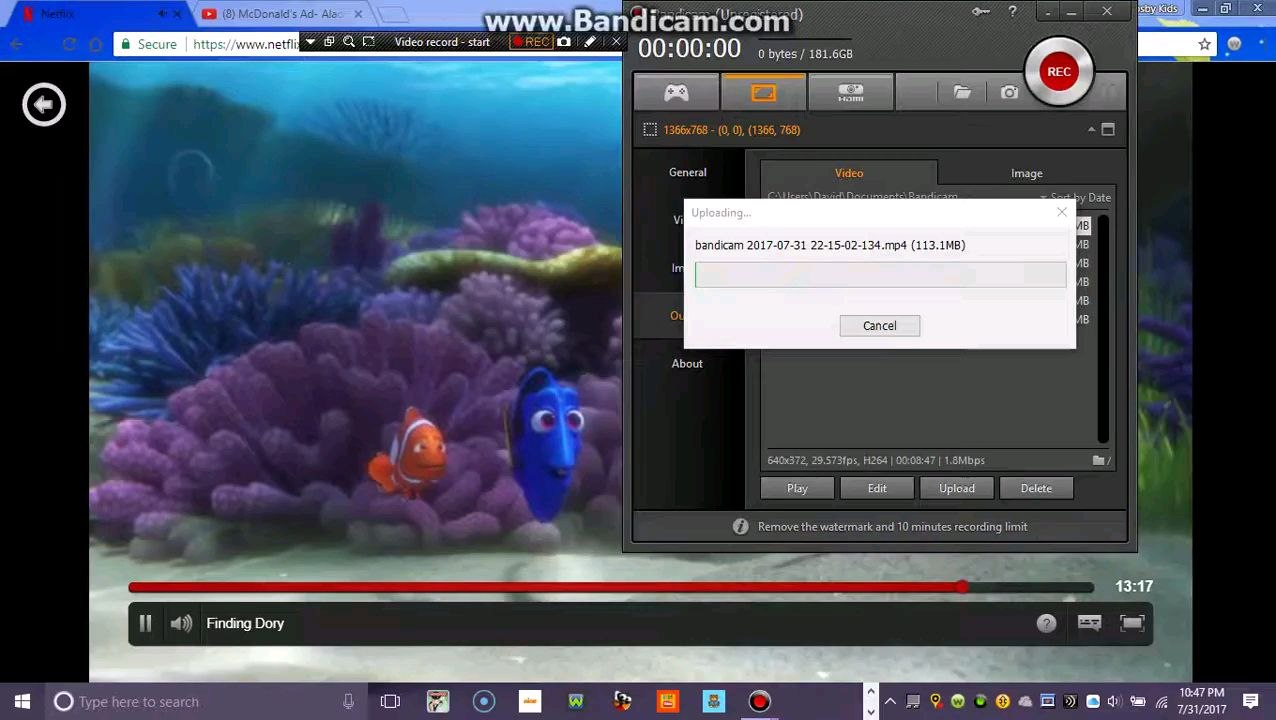Image resolution: width=1276 pixels, height=720 pixels.
Task: Click the overlay toolbar REC button
Action: (530, 42)
